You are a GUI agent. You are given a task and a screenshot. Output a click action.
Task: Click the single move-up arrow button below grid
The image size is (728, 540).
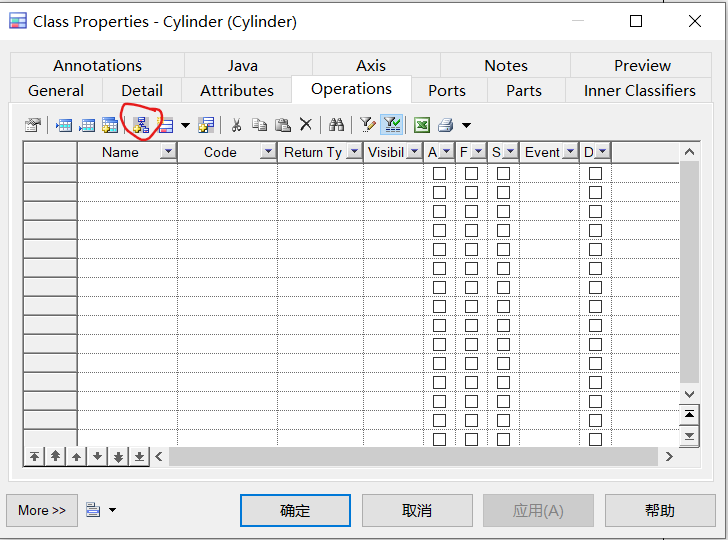click(x=76, y=456)
